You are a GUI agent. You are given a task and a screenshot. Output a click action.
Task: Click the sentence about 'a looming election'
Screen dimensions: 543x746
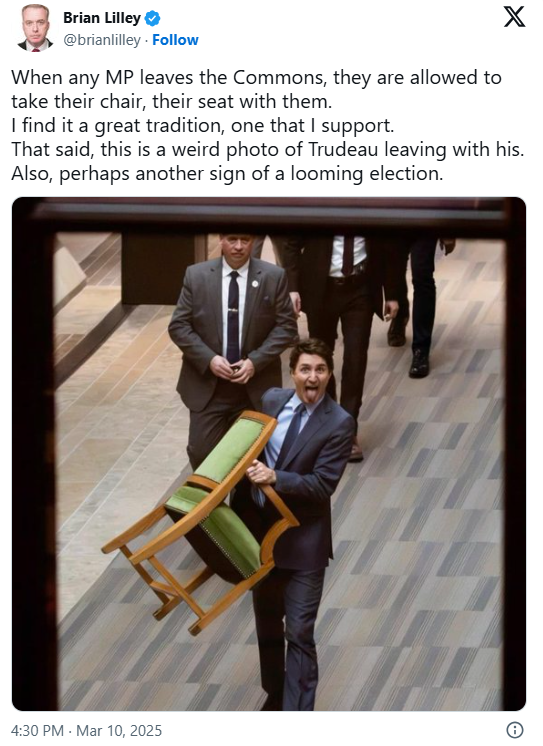[227, 174]
